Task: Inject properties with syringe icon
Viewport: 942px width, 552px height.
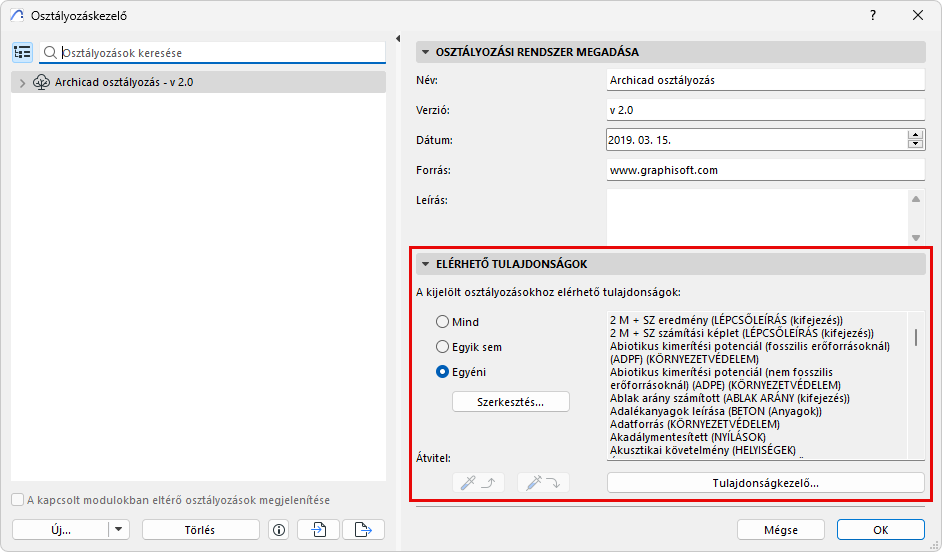Action: (543, 482)
